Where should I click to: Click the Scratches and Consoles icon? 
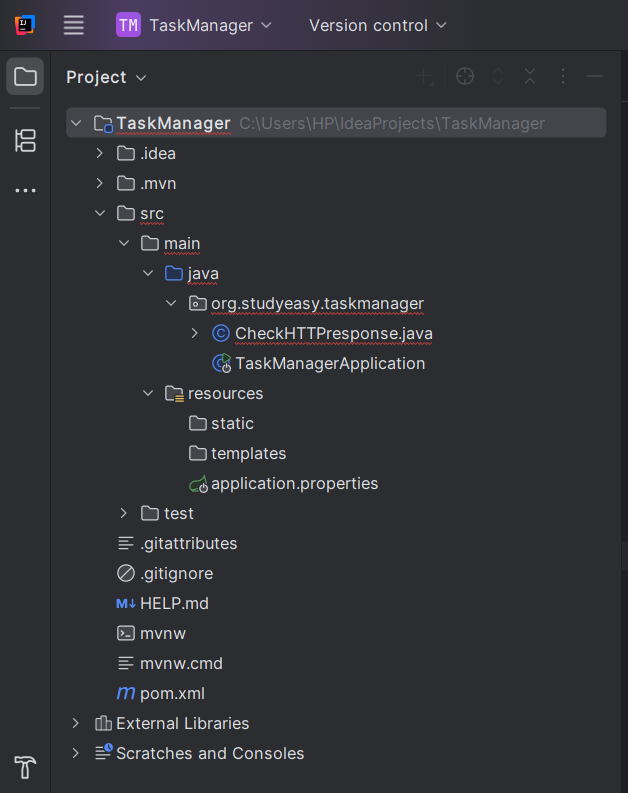coord(104,752)
